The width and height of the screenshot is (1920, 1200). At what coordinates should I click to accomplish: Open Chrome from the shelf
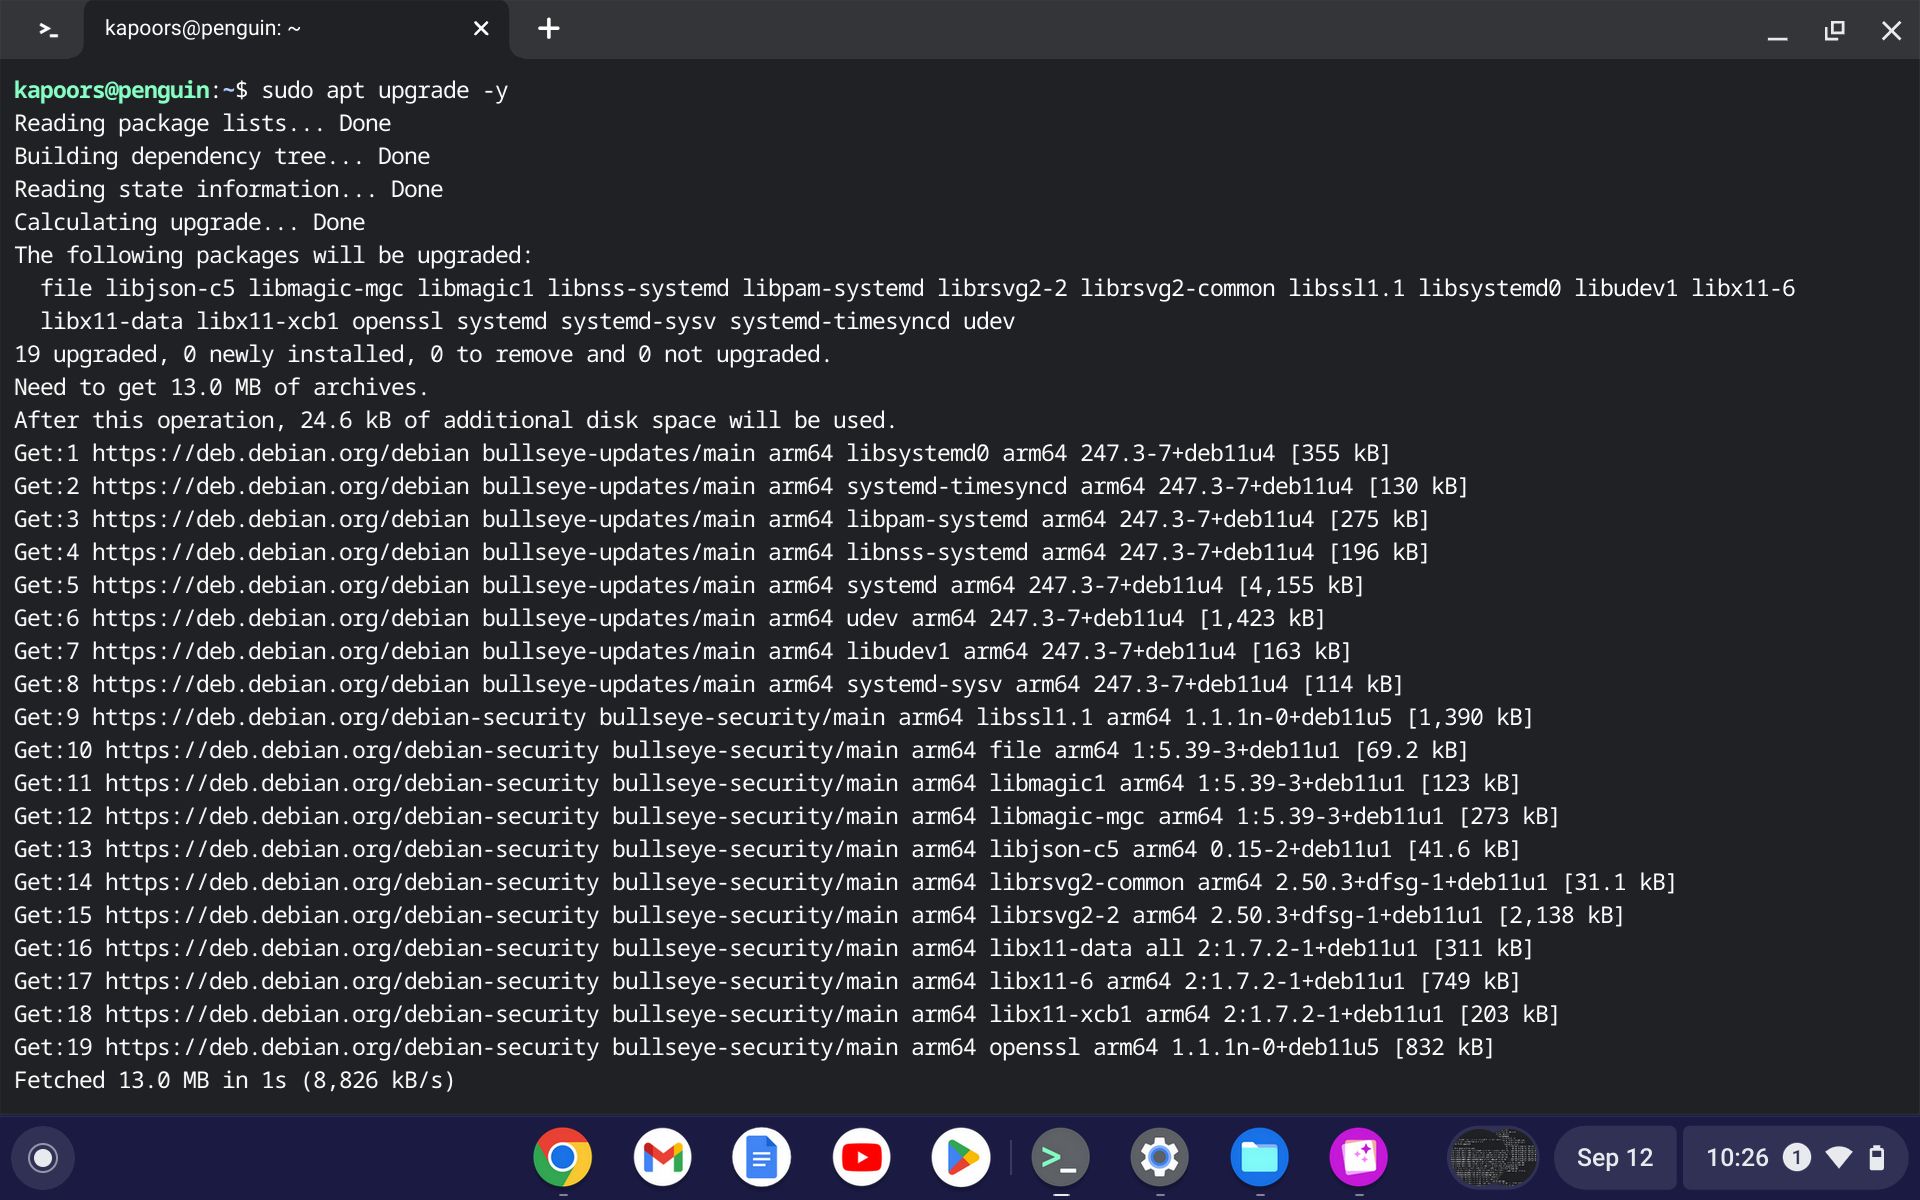[563, 1157]
